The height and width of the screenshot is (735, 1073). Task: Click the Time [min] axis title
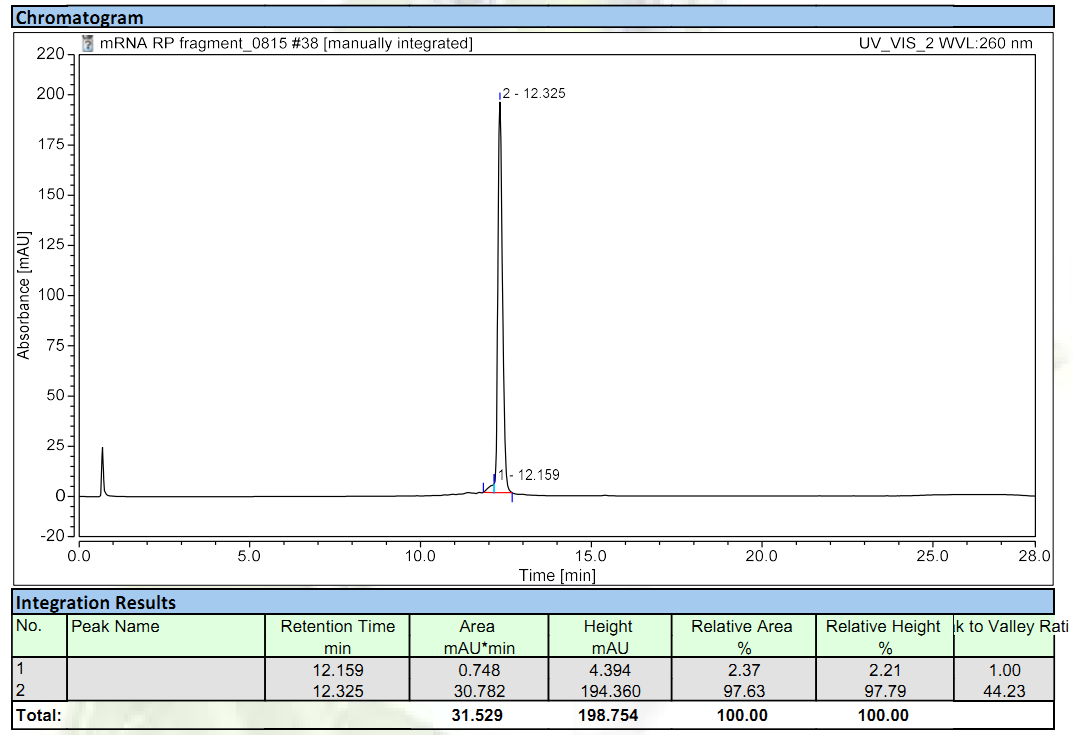point(556,575)
